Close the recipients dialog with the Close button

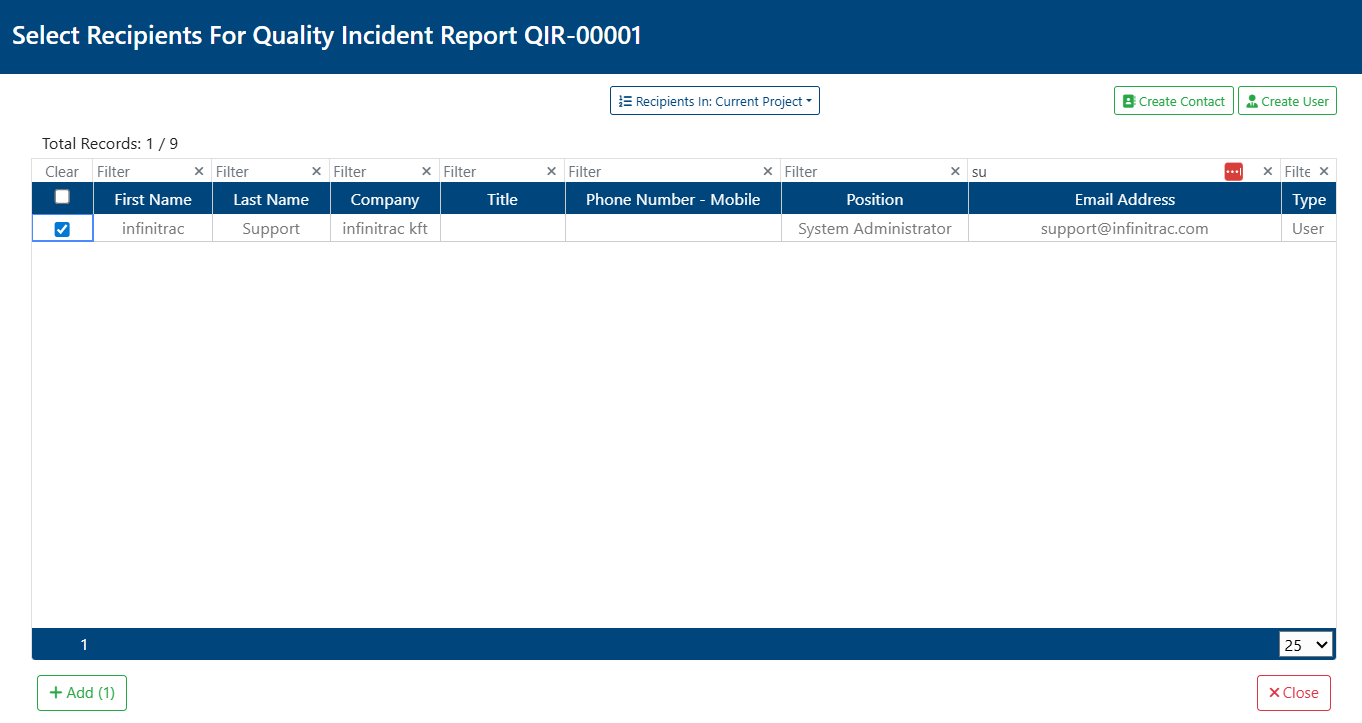point(1294,693)
